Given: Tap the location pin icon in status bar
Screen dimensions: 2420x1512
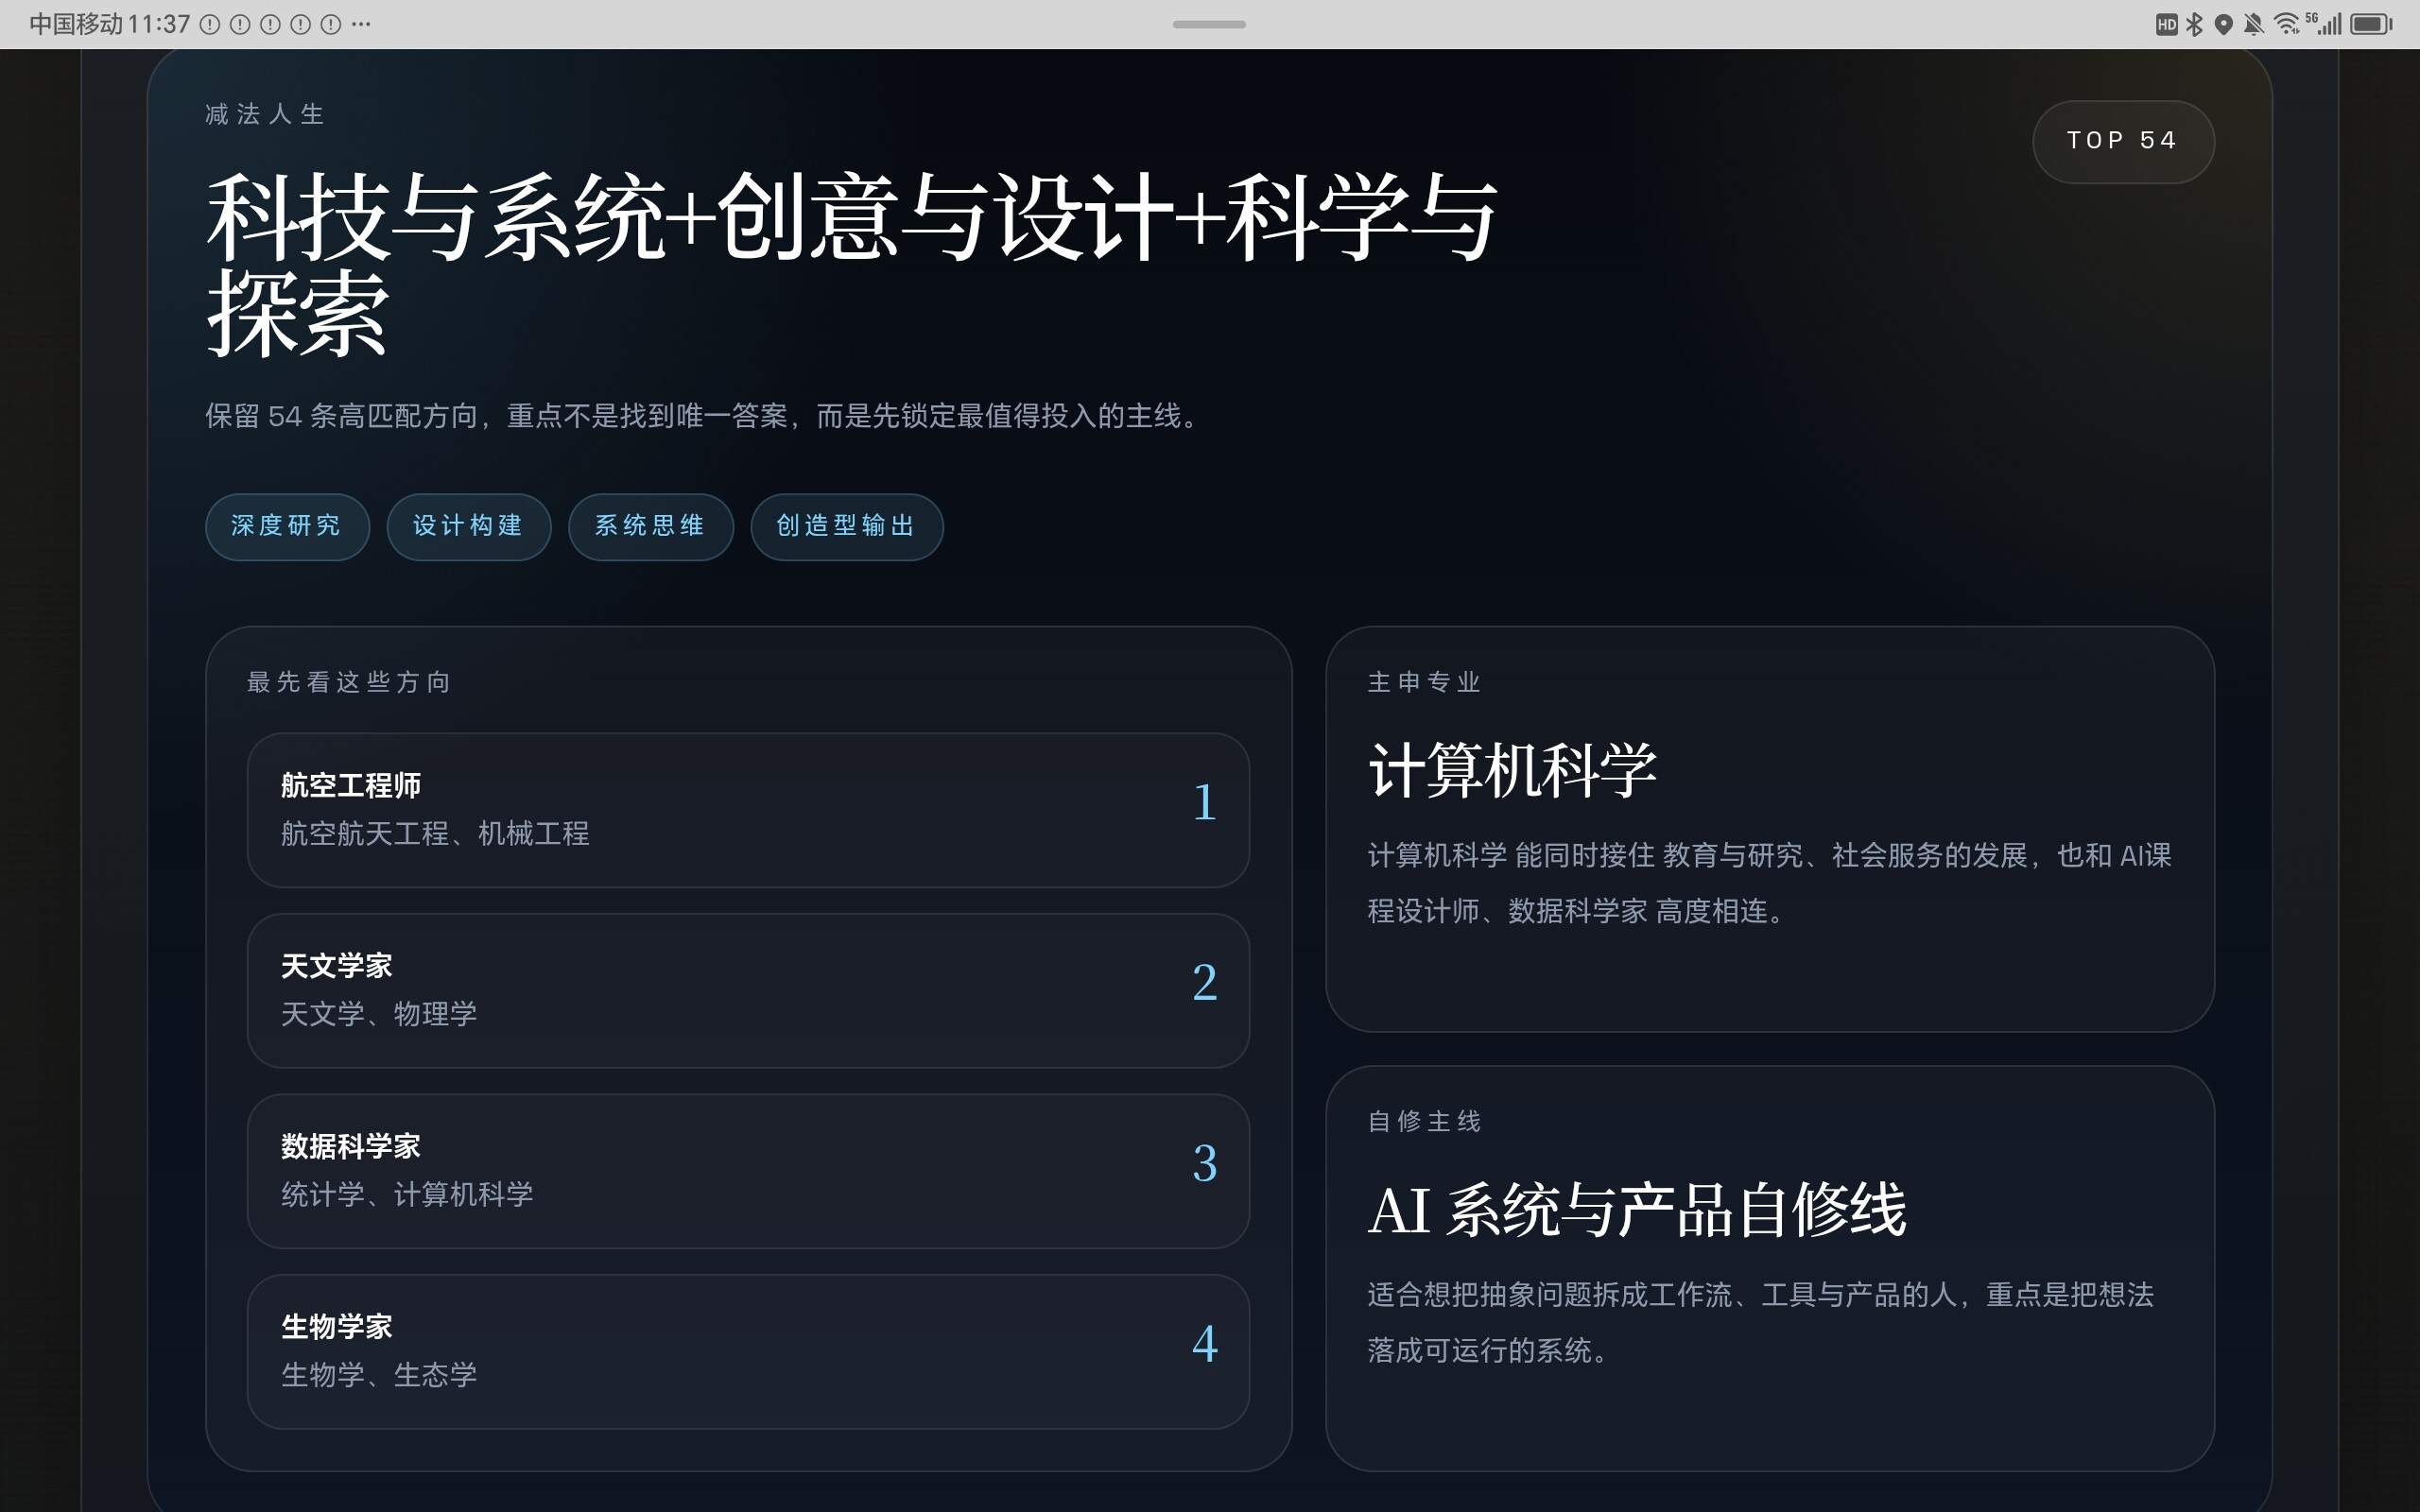Looking at the screenshot, I should pos(2224,22).
